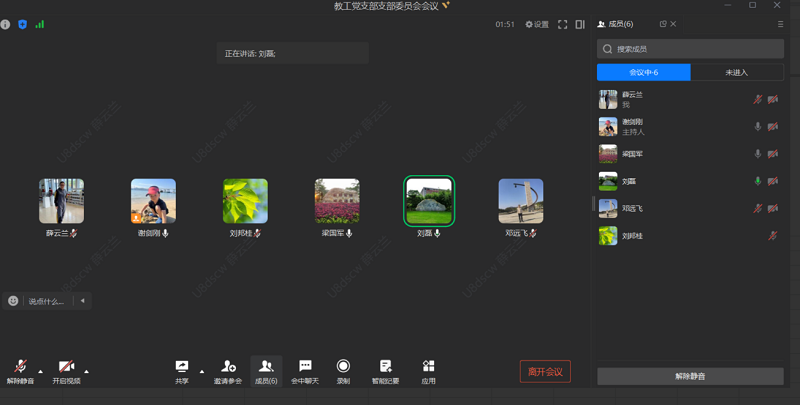Toggle 薛云兰 microphone icon in member list
Viewport: 800px width, 405px height.
tap(758, 99)
